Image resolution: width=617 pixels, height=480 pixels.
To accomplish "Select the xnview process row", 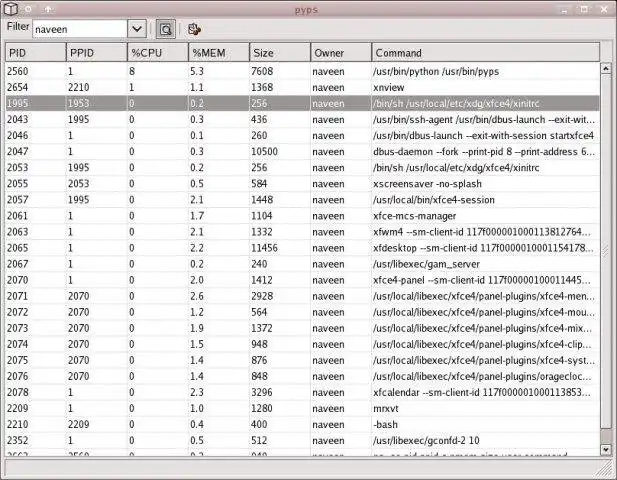I will (x=302, y=87).
